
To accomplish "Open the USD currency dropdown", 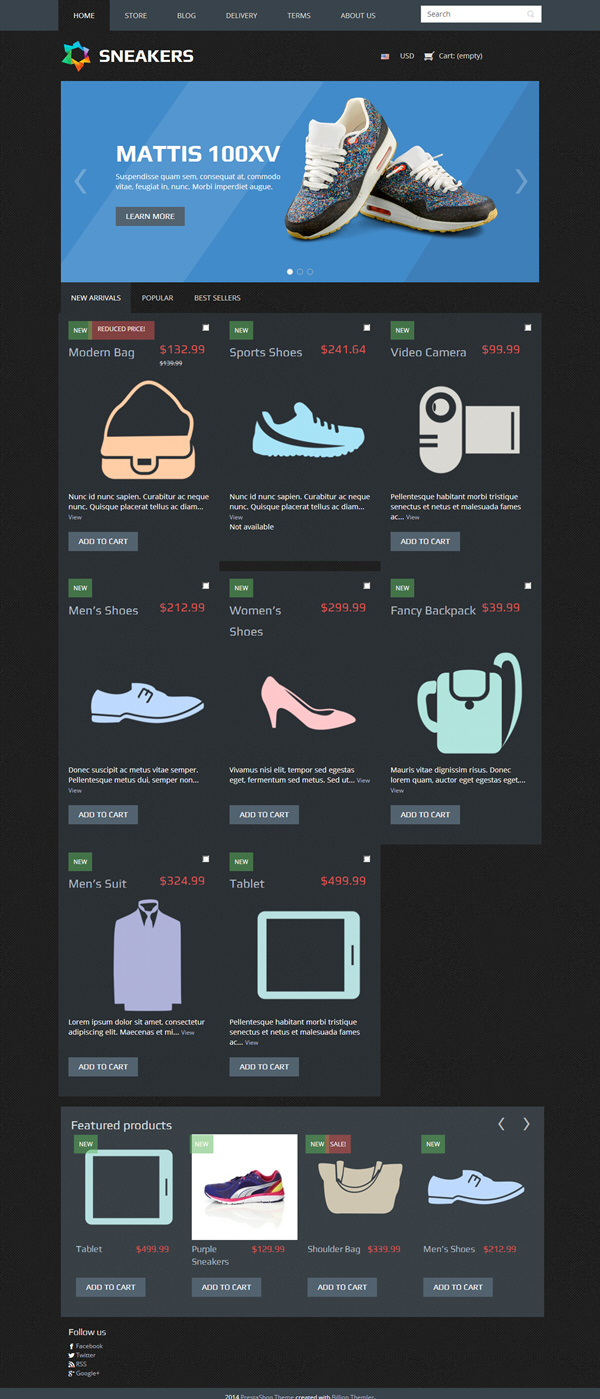I will 398,56.
